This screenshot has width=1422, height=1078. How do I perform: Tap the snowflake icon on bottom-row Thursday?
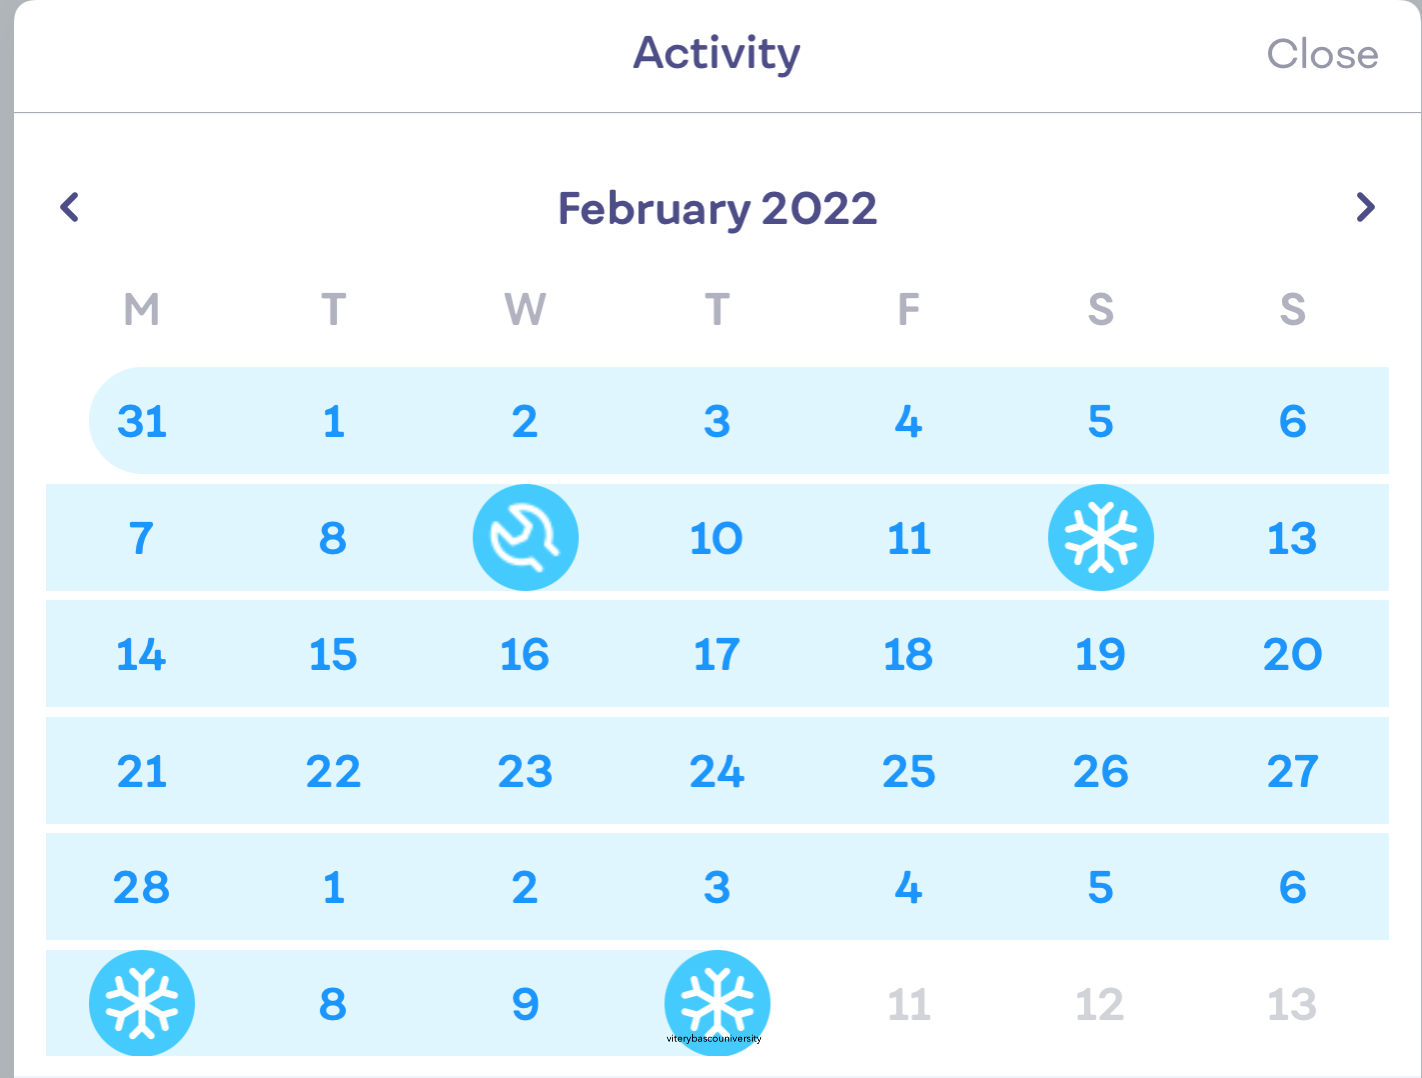tap(717, 1001)
